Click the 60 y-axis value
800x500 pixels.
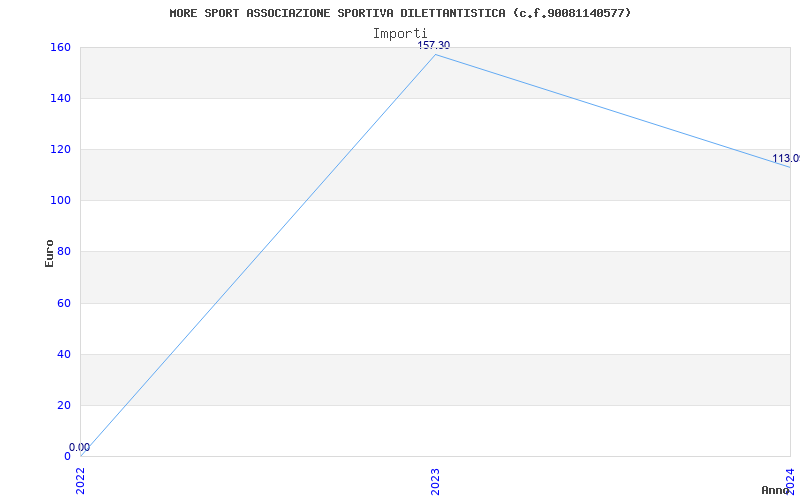64,303
